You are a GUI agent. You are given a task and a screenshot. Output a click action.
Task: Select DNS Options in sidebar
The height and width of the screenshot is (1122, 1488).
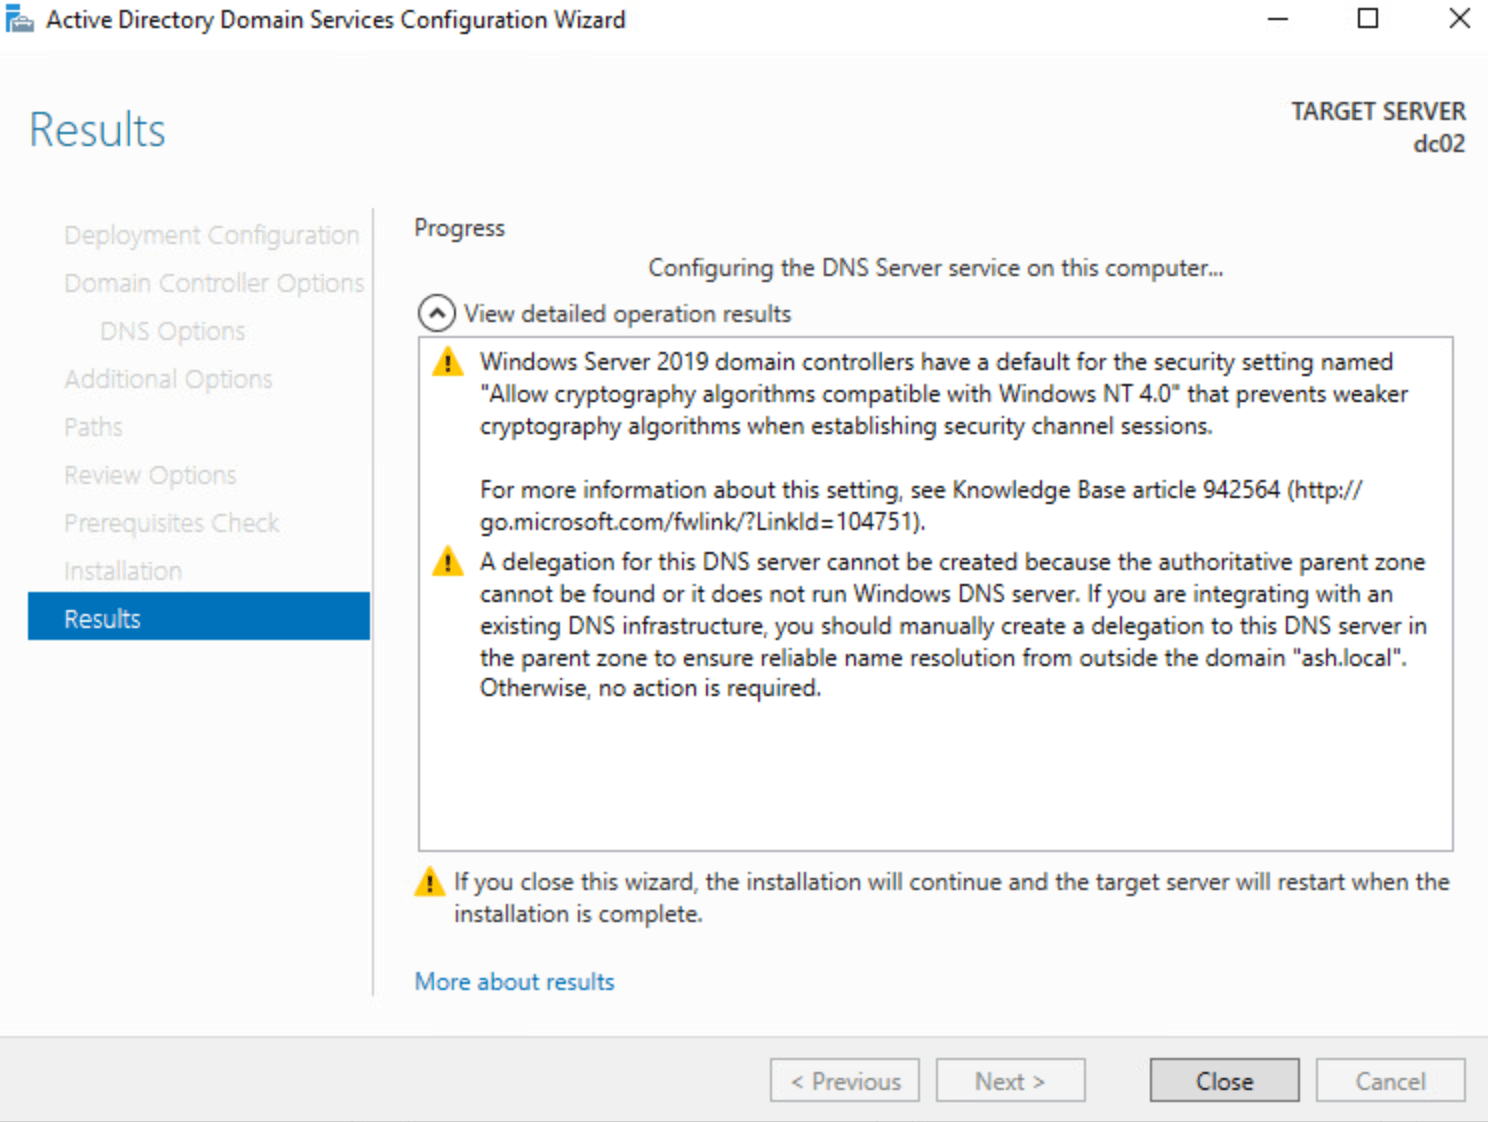pos(172,331)
